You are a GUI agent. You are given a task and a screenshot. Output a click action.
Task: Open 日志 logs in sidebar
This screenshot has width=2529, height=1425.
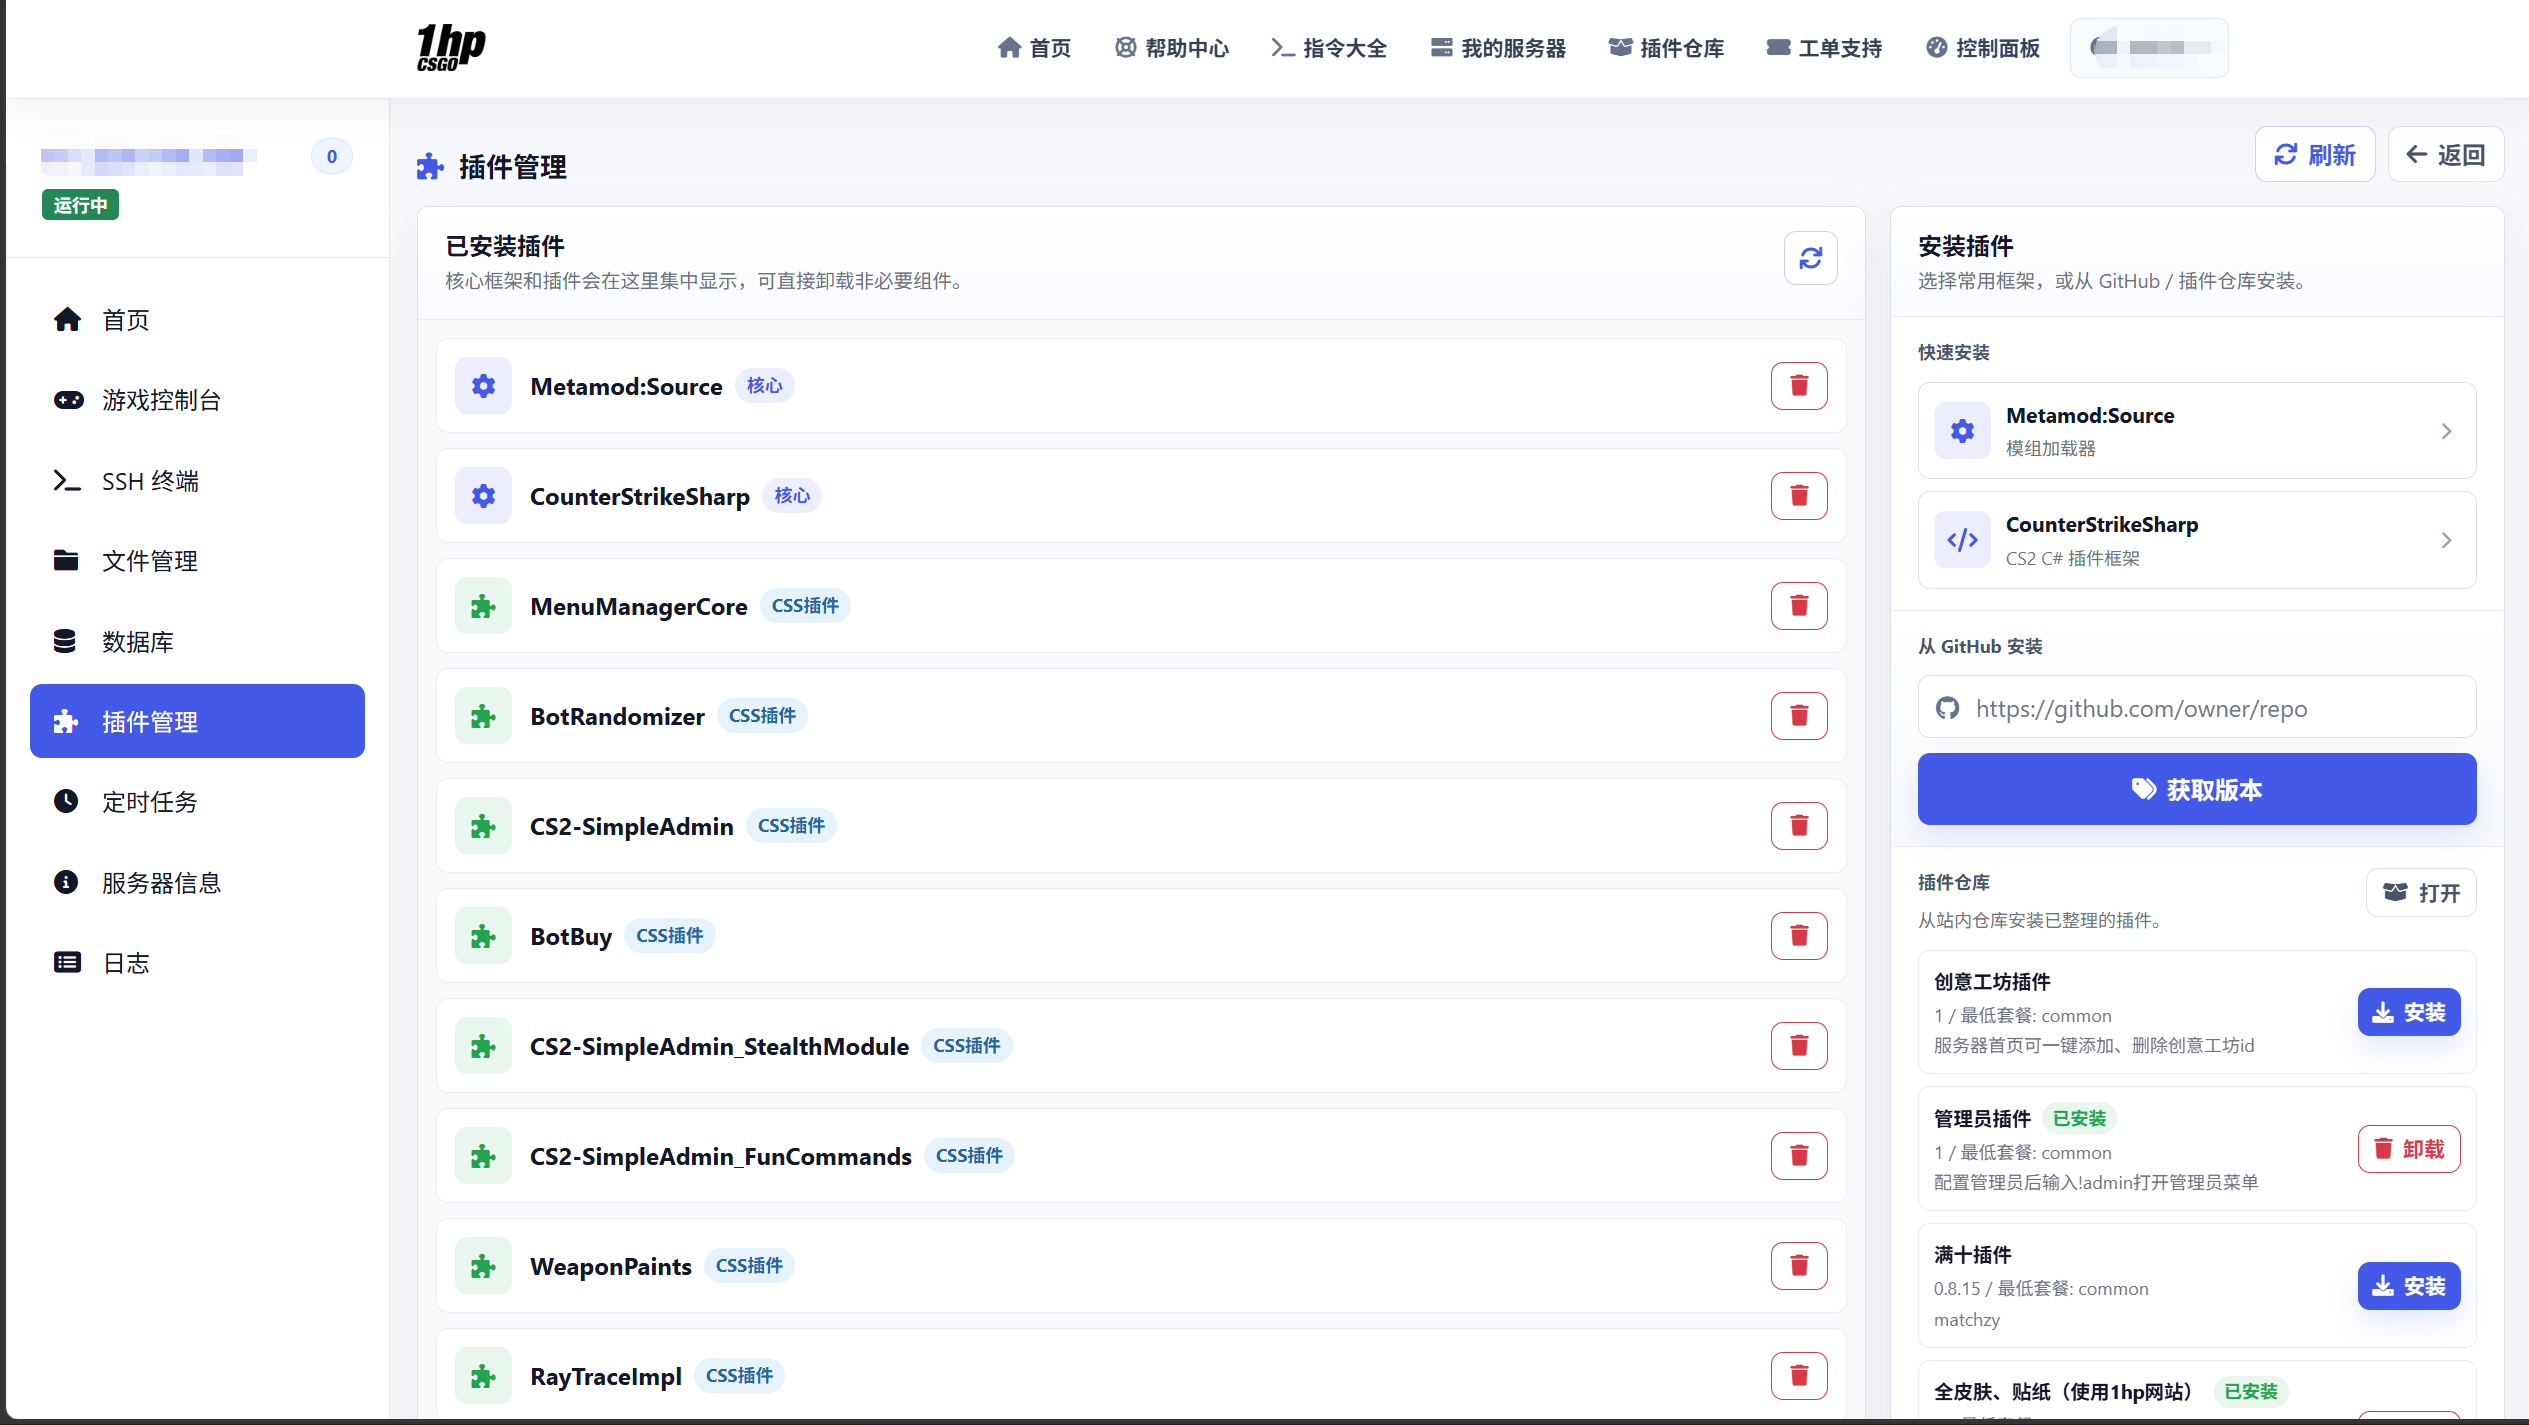197,963
